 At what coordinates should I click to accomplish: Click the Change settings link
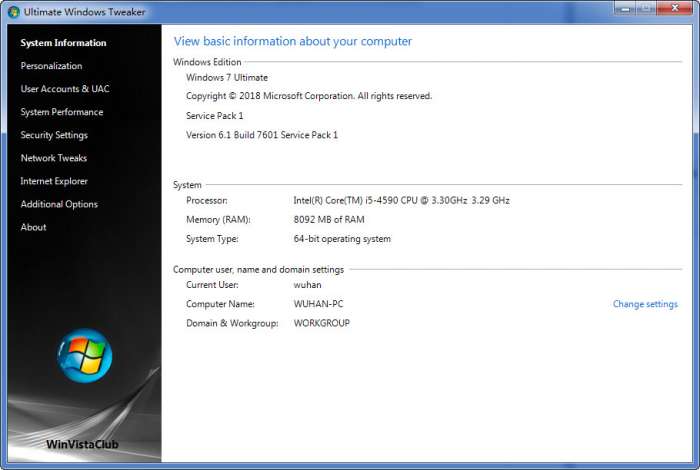tap(645, 304)
